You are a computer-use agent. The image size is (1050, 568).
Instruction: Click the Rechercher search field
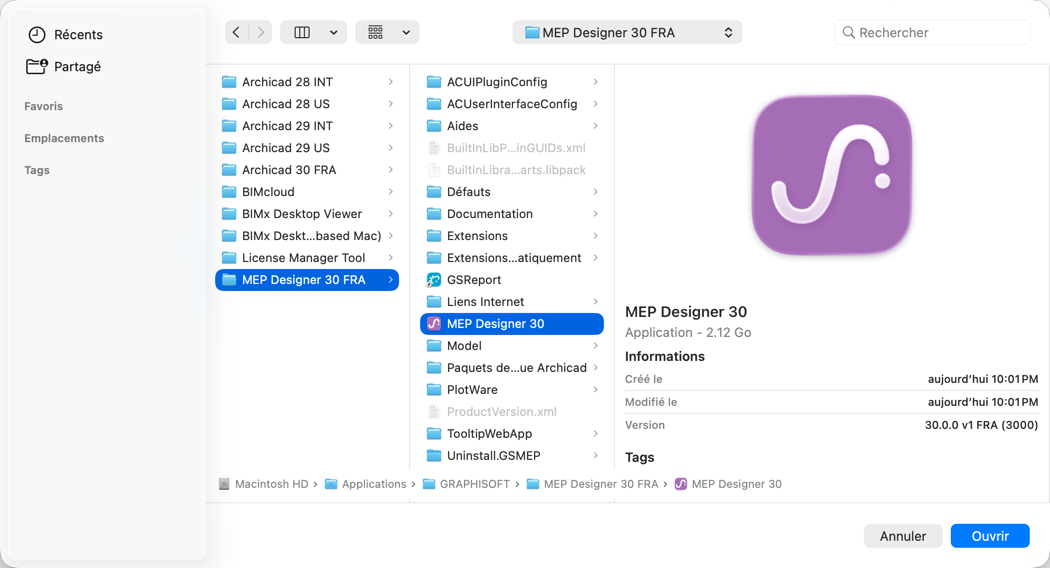point(932,32)
